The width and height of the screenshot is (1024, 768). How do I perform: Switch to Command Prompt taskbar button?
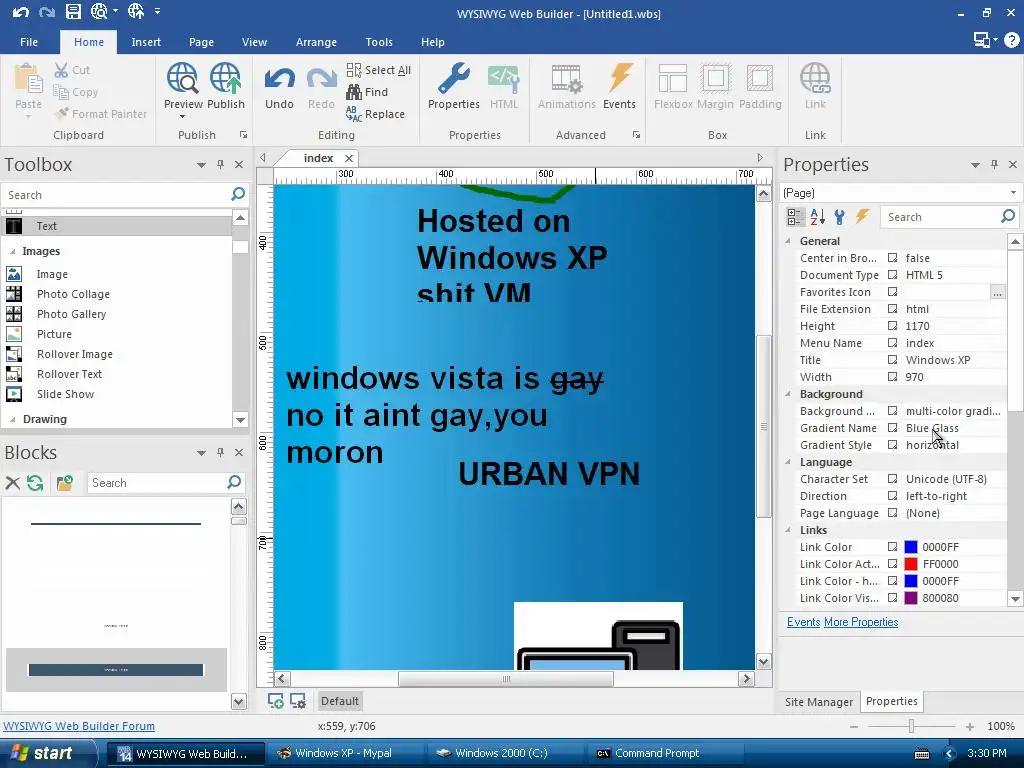pyautogui.click(x=665, y=753)
